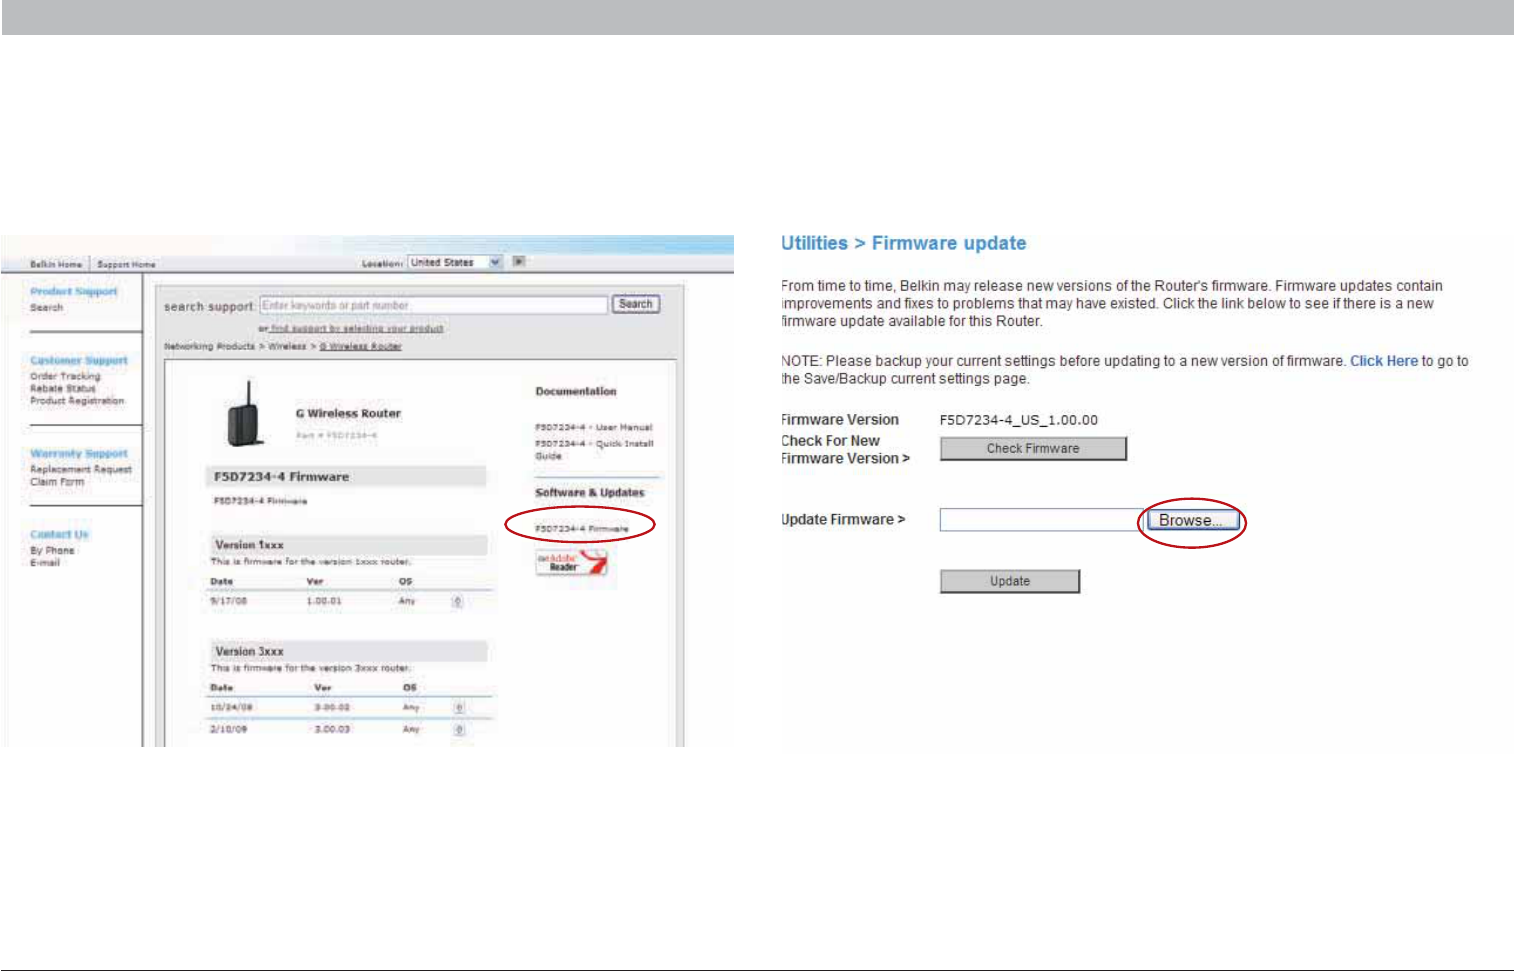Click the Software & Updates heading
1515x971 pixels.
coord(590,493)
